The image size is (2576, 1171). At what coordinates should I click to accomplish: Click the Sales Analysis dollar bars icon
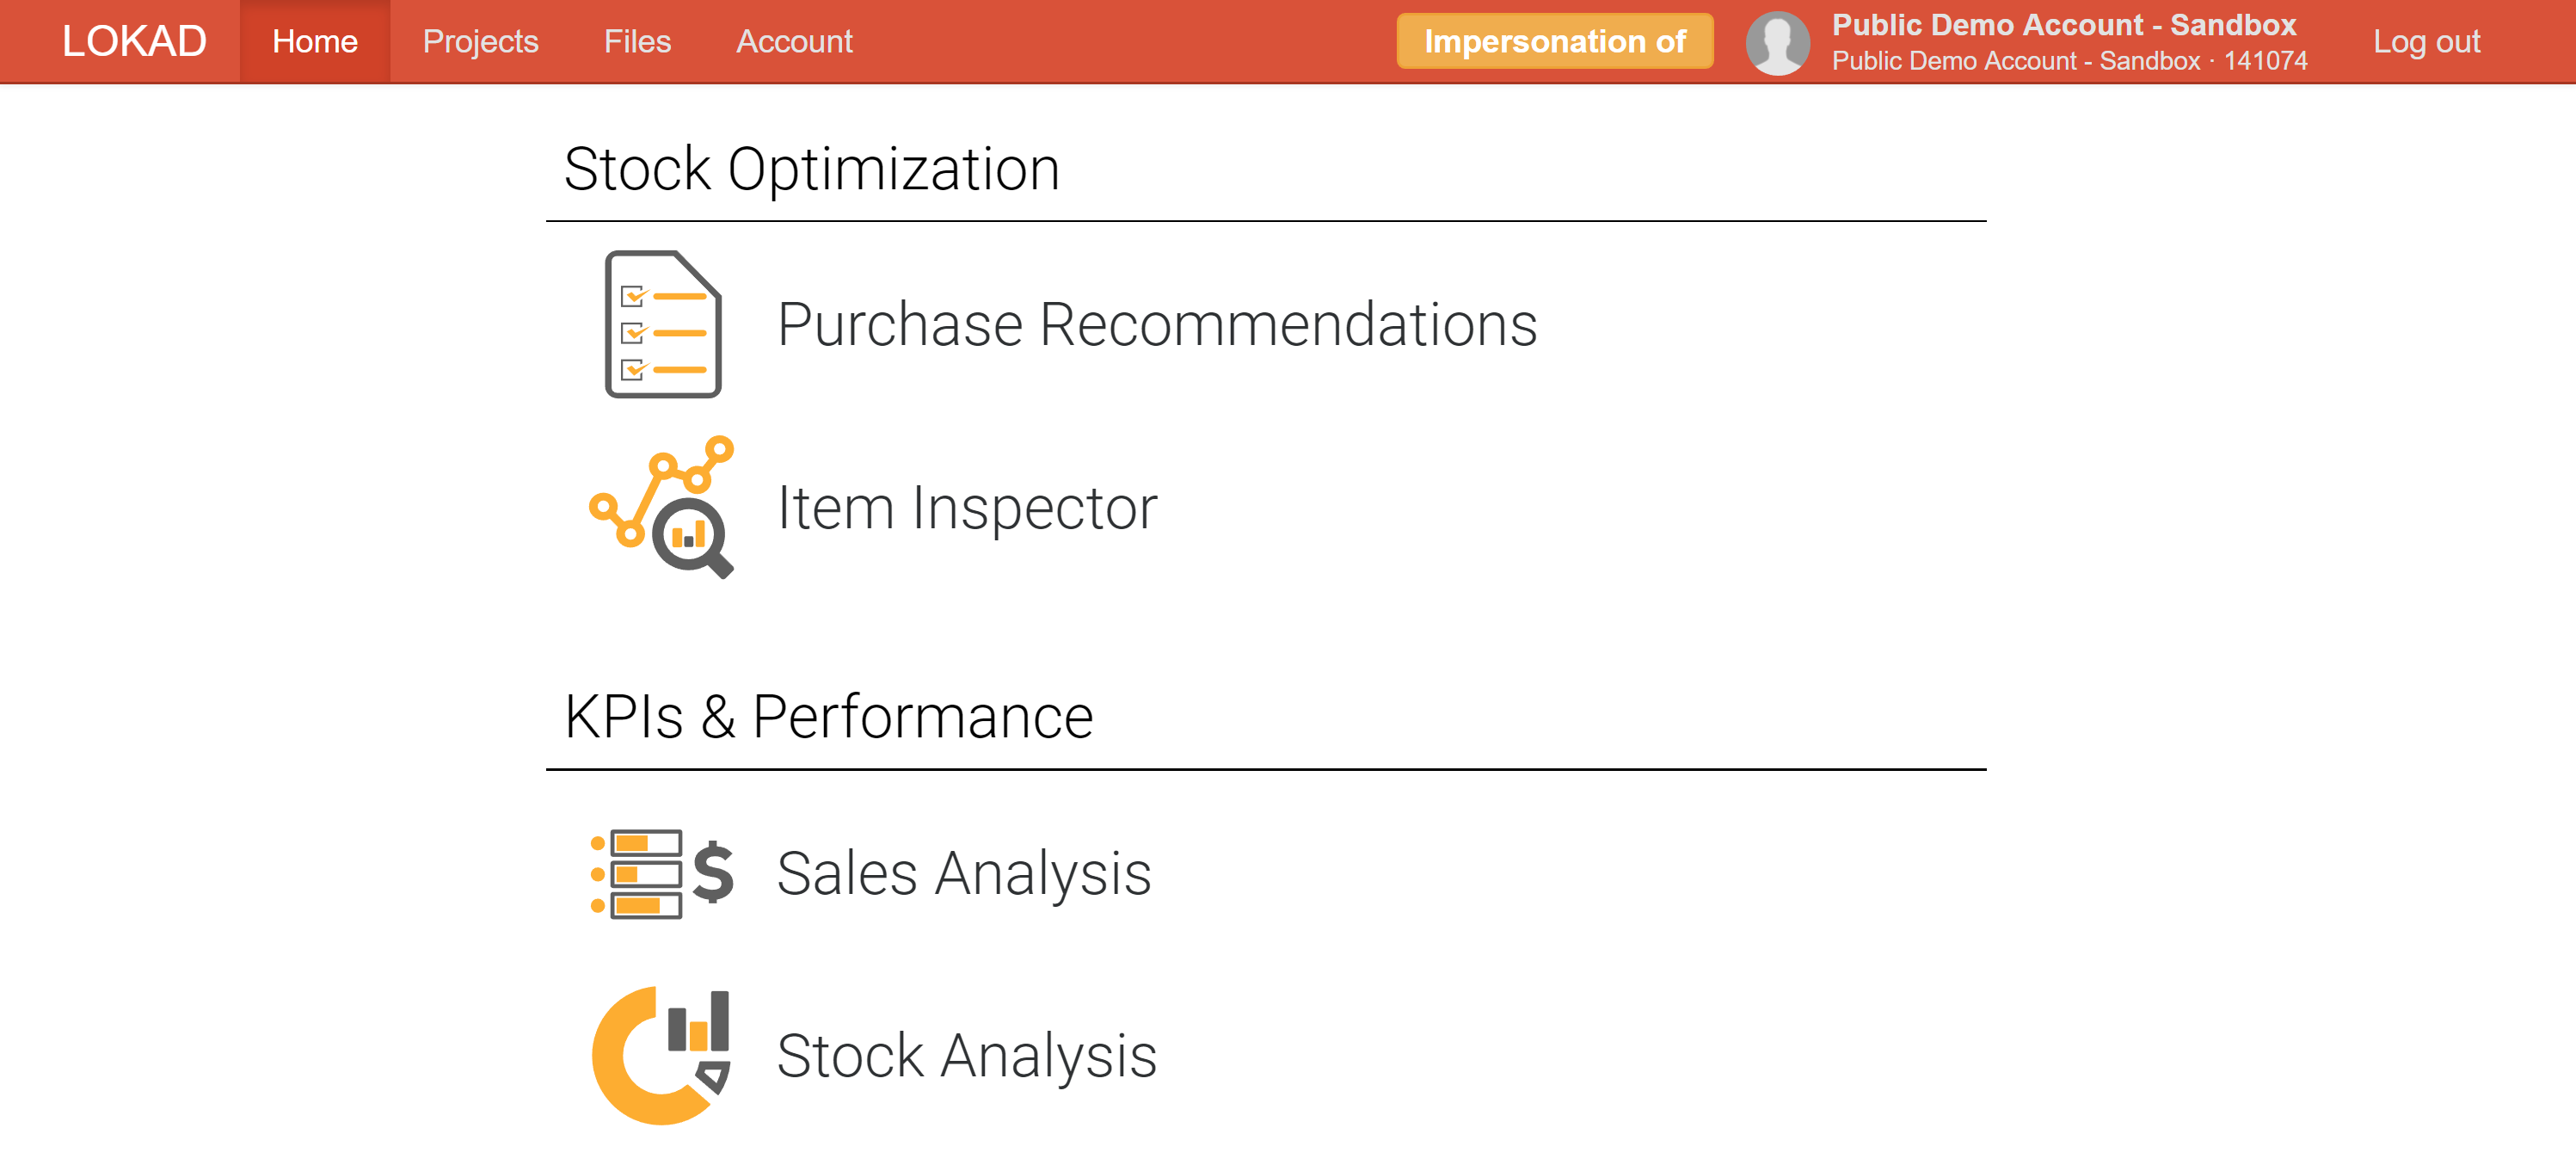[x=663, y=873]
